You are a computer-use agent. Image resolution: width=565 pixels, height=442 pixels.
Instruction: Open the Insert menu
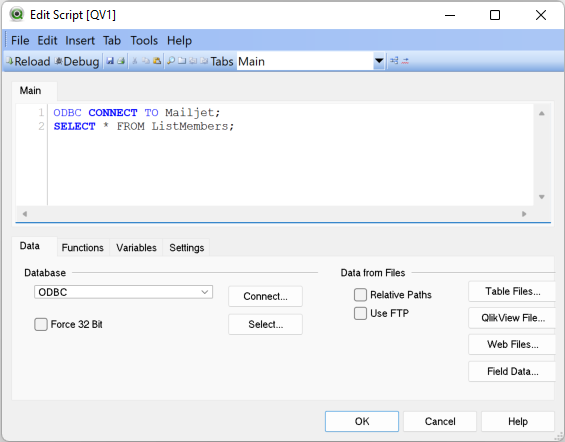point(80,40)
